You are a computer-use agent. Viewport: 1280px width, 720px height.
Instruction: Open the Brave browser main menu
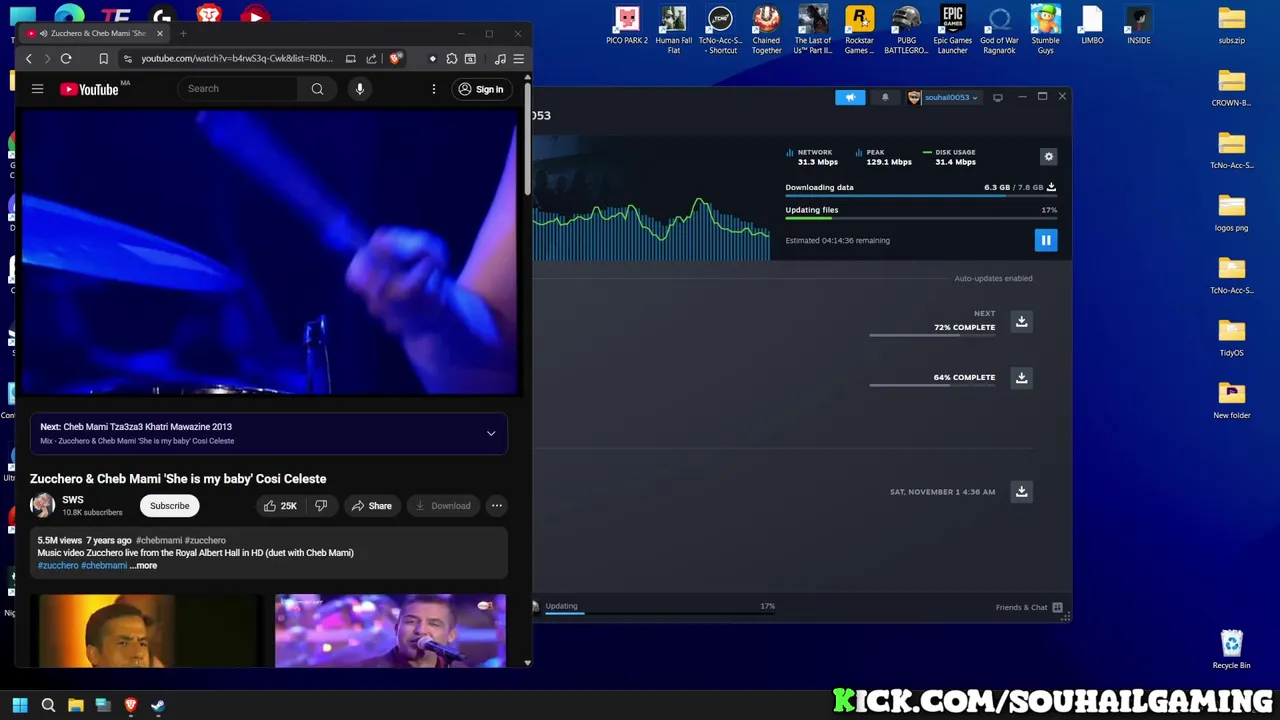tap(518, 59)
